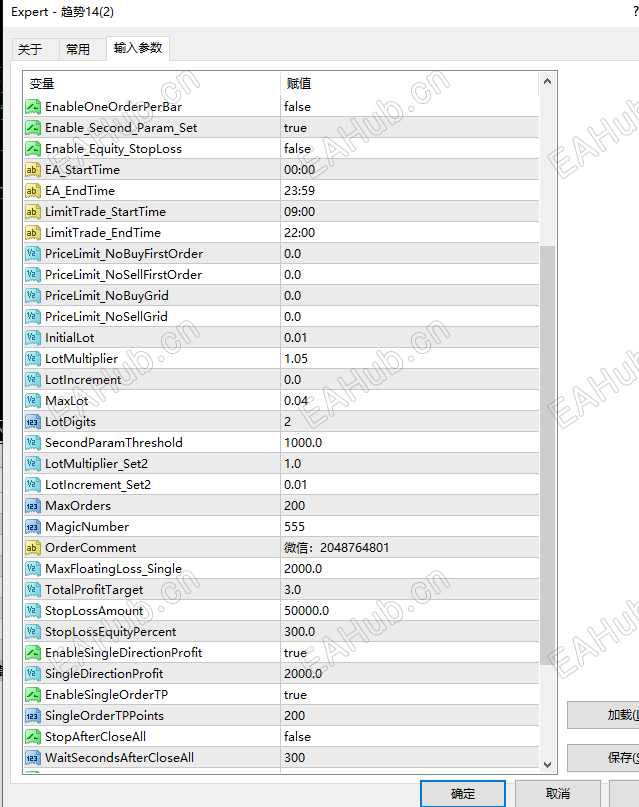Image resolution: width=639 pixels, height=807 pixels.
Task: Click the LimitTrade_EndTime string icon
Action: [x=32, y=233]
